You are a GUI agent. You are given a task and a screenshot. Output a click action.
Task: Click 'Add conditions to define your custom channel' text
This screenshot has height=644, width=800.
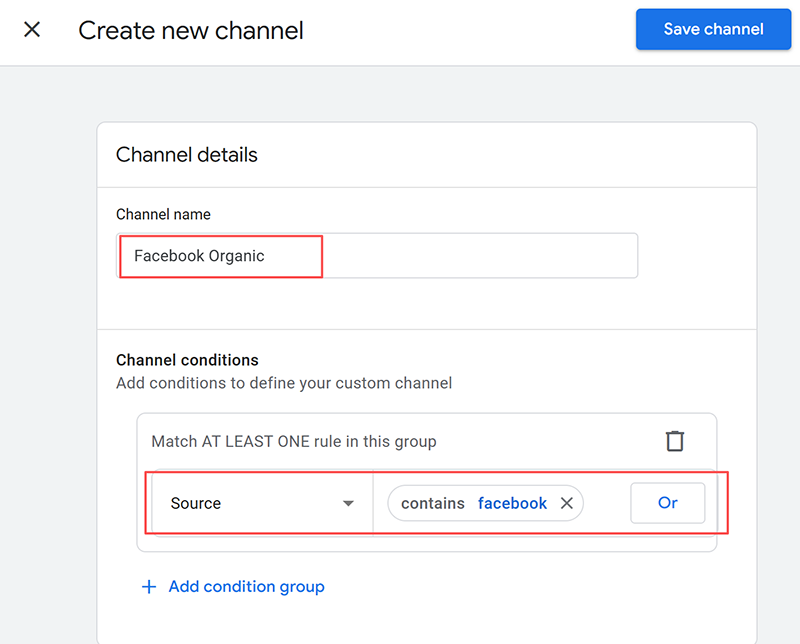click(284, 383)
